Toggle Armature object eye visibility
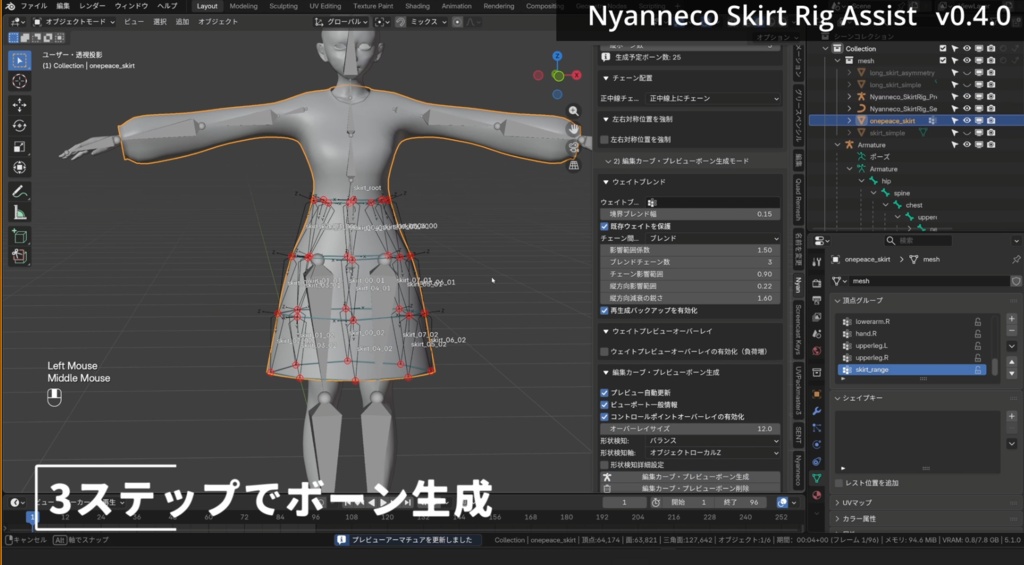This screenshot has height=565, width=1024. click(x=967, y=145)
